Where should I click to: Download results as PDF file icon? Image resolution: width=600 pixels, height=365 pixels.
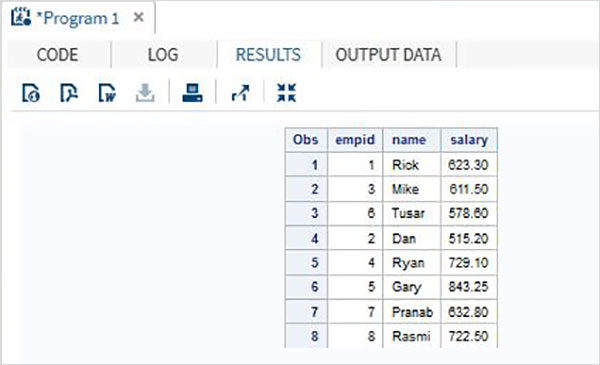(69, 93)
